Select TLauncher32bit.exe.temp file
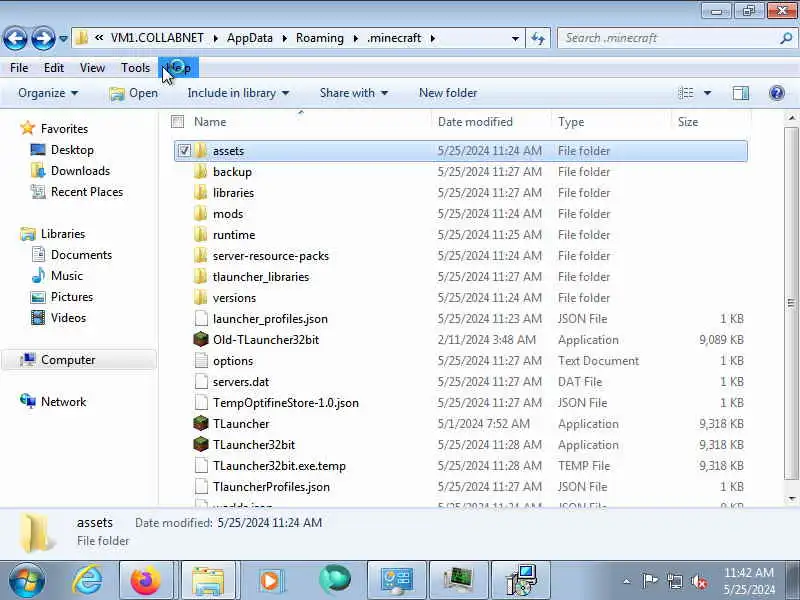This screenshot has height=600, width=800. pyautogui.click(x=279, y=466)
